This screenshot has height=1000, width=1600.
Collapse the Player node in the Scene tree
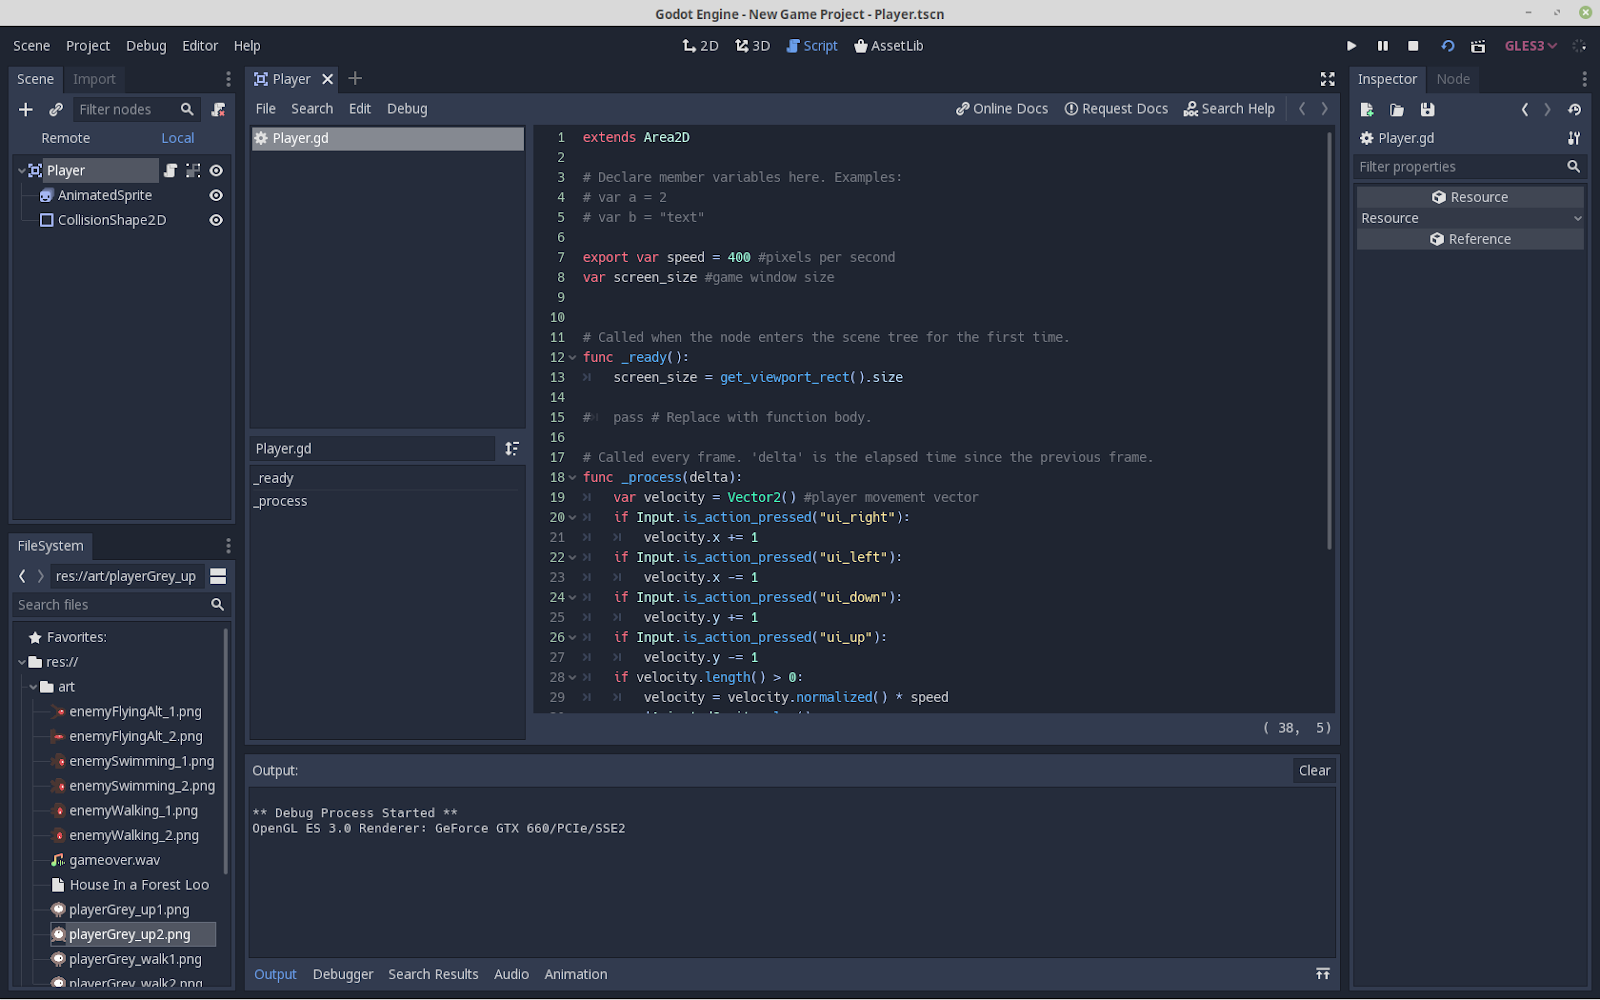point(21,170)
